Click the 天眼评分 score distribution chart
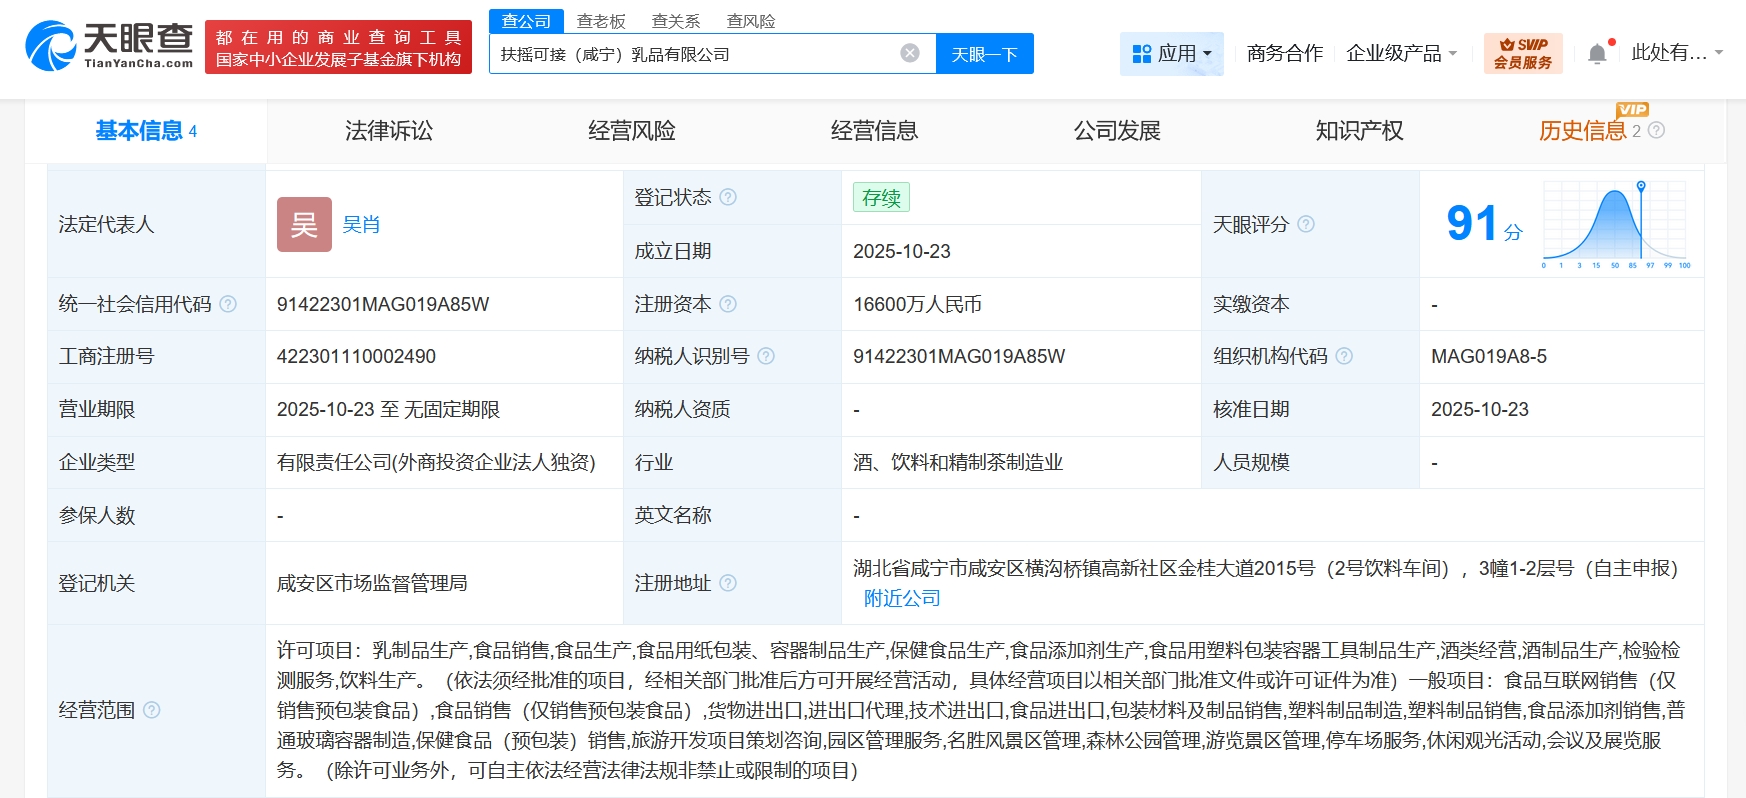This screenshot has height=798, width=1746. coord(1615,225)
